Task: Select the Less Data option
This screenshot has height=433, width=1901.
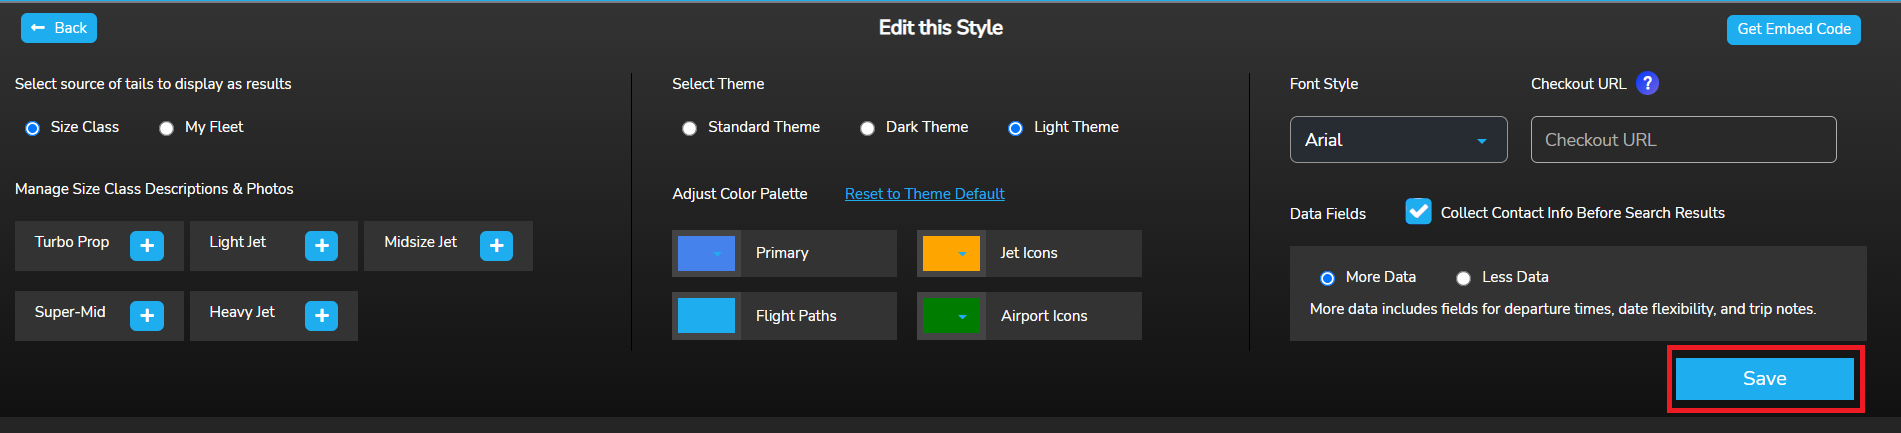Action: coord(1463,278)
